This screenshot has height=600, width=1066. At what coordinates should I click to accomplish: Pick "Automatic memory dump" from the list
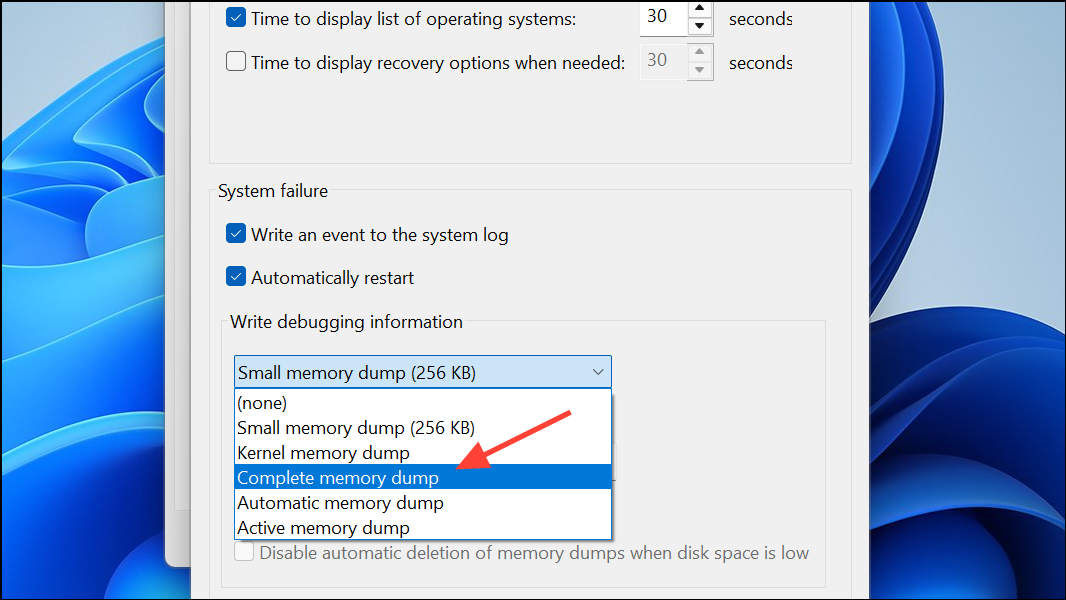click(x=340, y=502)
